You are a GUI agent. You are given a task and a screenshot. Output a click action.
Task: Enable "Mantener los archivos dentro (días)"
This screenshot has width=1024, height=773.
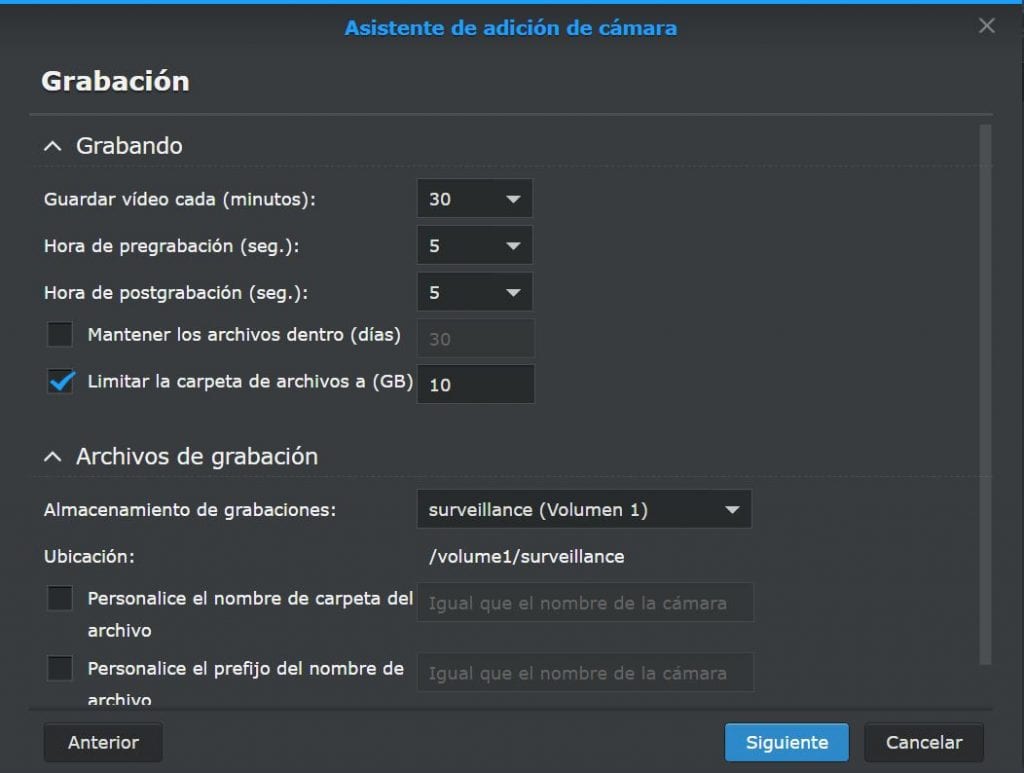59,333
